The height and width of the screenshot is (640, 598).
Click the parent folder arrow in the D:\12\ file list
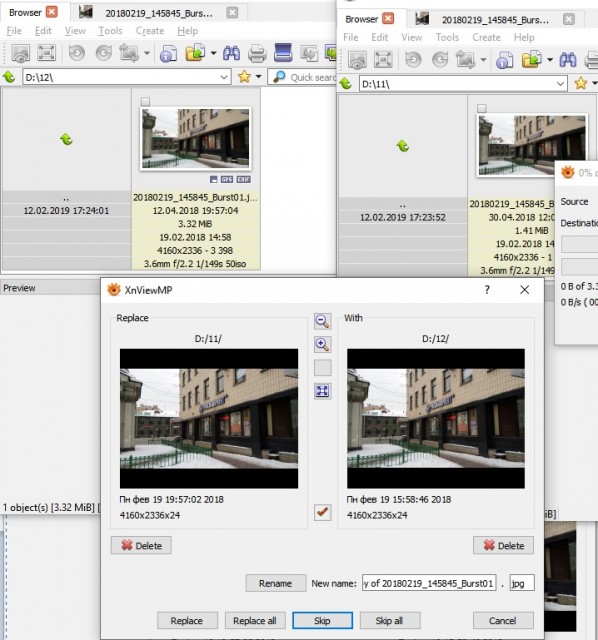click(66, 140)
